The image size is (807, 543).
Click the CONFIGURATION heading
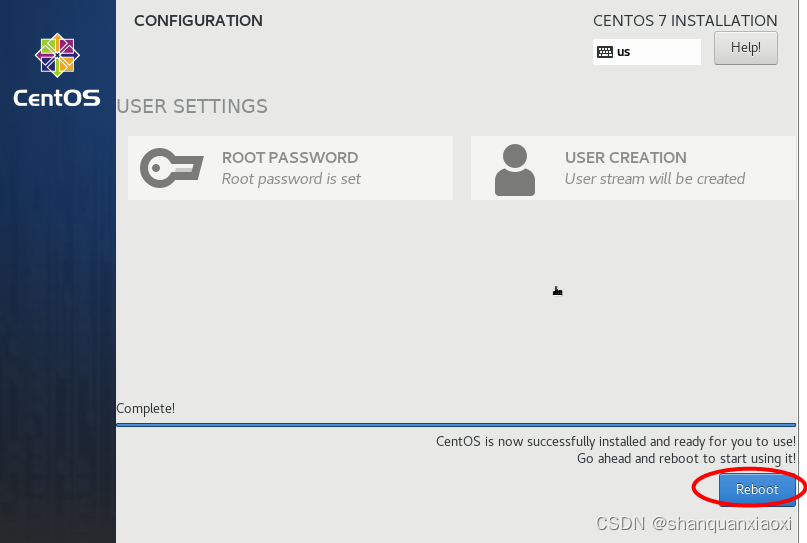click(198, 21)
